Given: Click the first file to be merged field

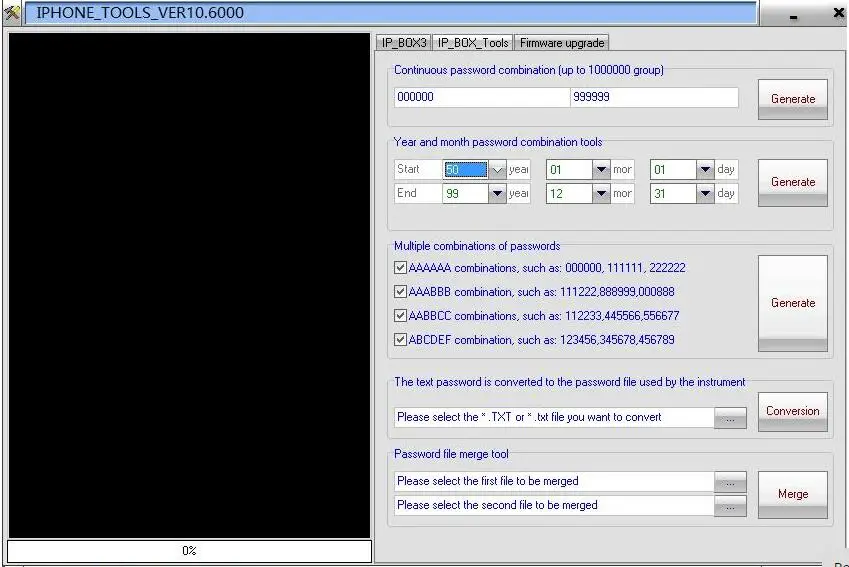Looking at the screenshot, I should [554, 481].
